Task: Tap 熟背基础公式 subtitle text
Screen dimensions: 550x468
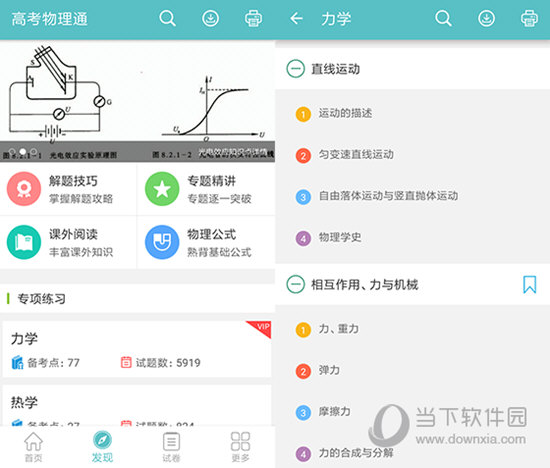Action: [219, 252]
